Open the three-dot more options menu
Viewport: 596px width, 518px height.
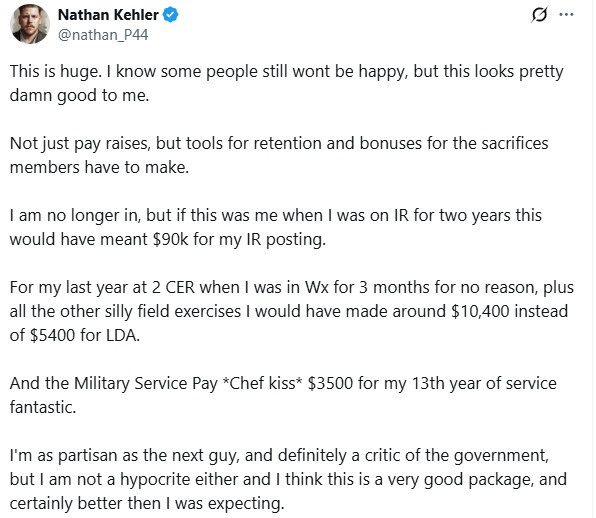click(566, 15)
